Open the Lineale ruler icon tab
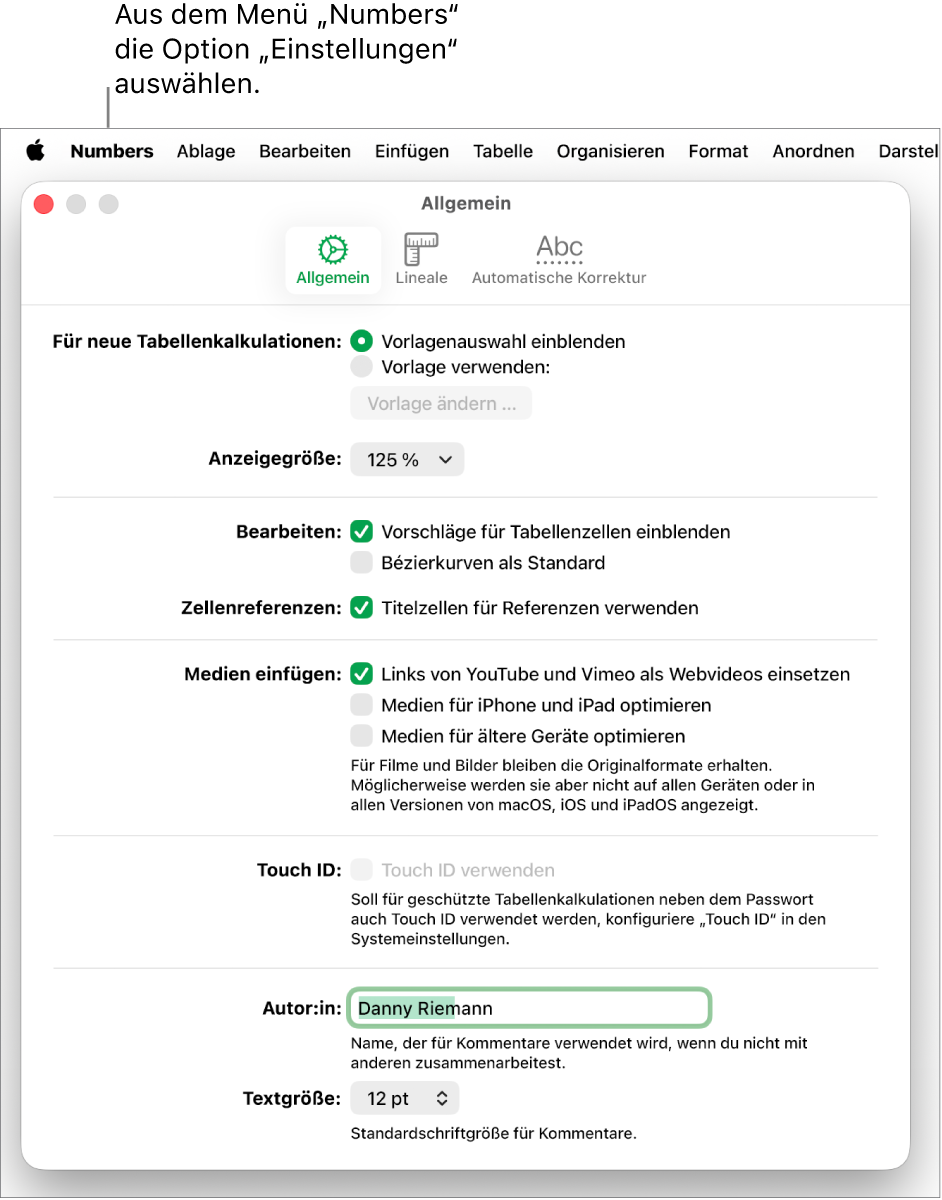 pos(421,260)
